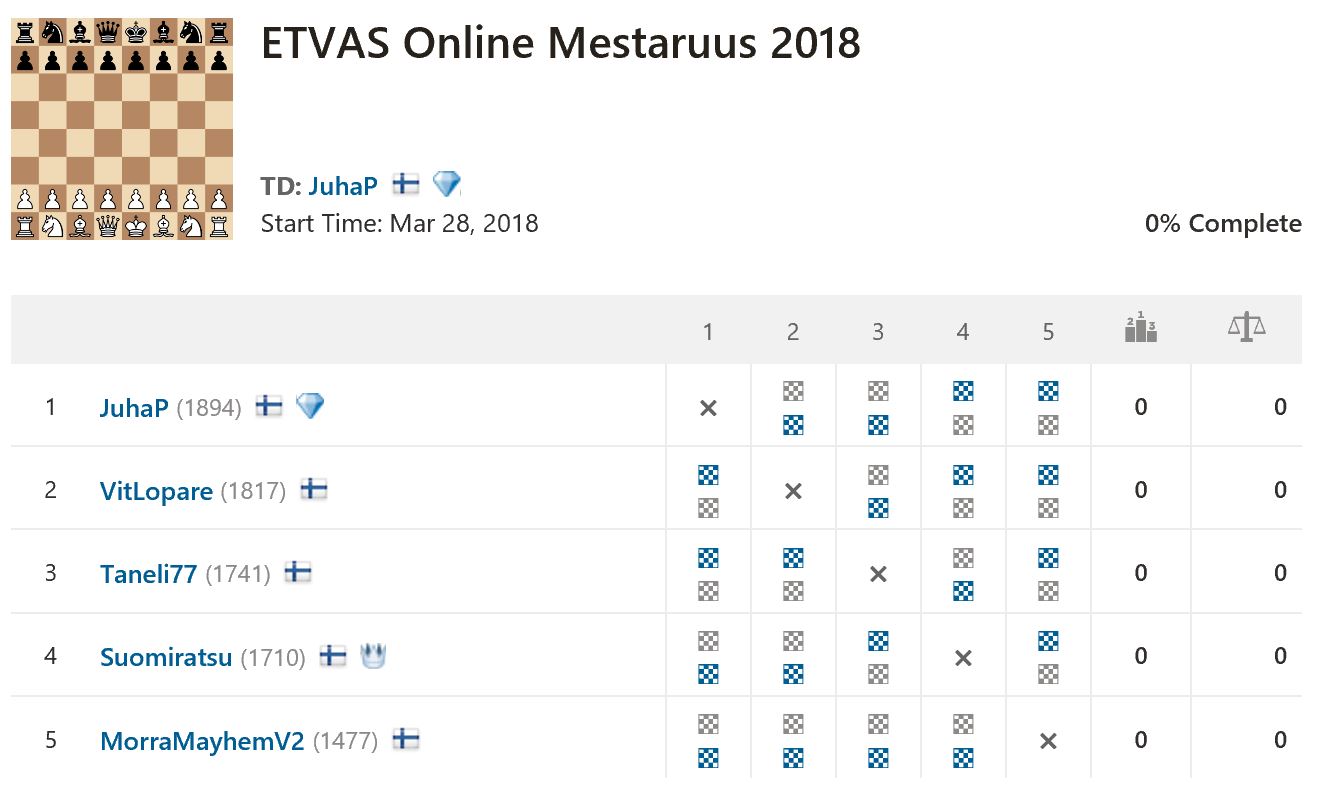Open Taneli77's blue game icon against player 5
1322x804 pixels.
point(1048,558)
